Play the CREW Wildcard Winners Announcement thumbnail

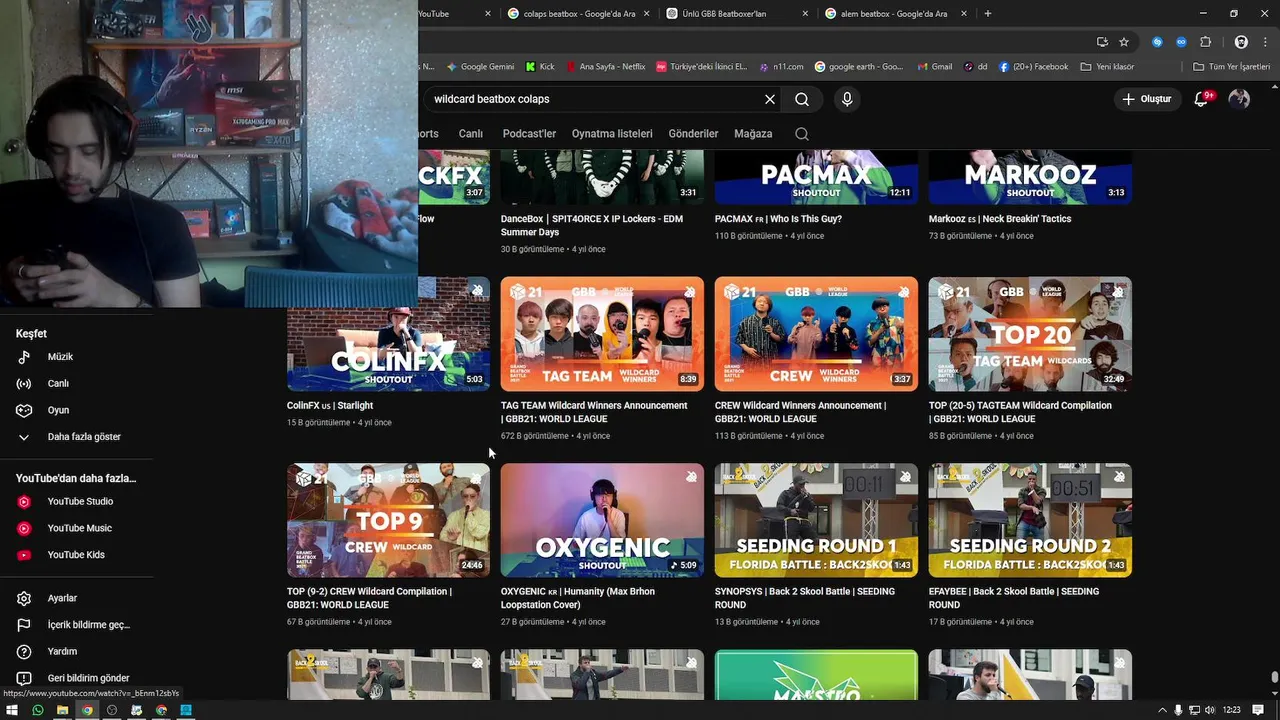[x=816, y=334]
